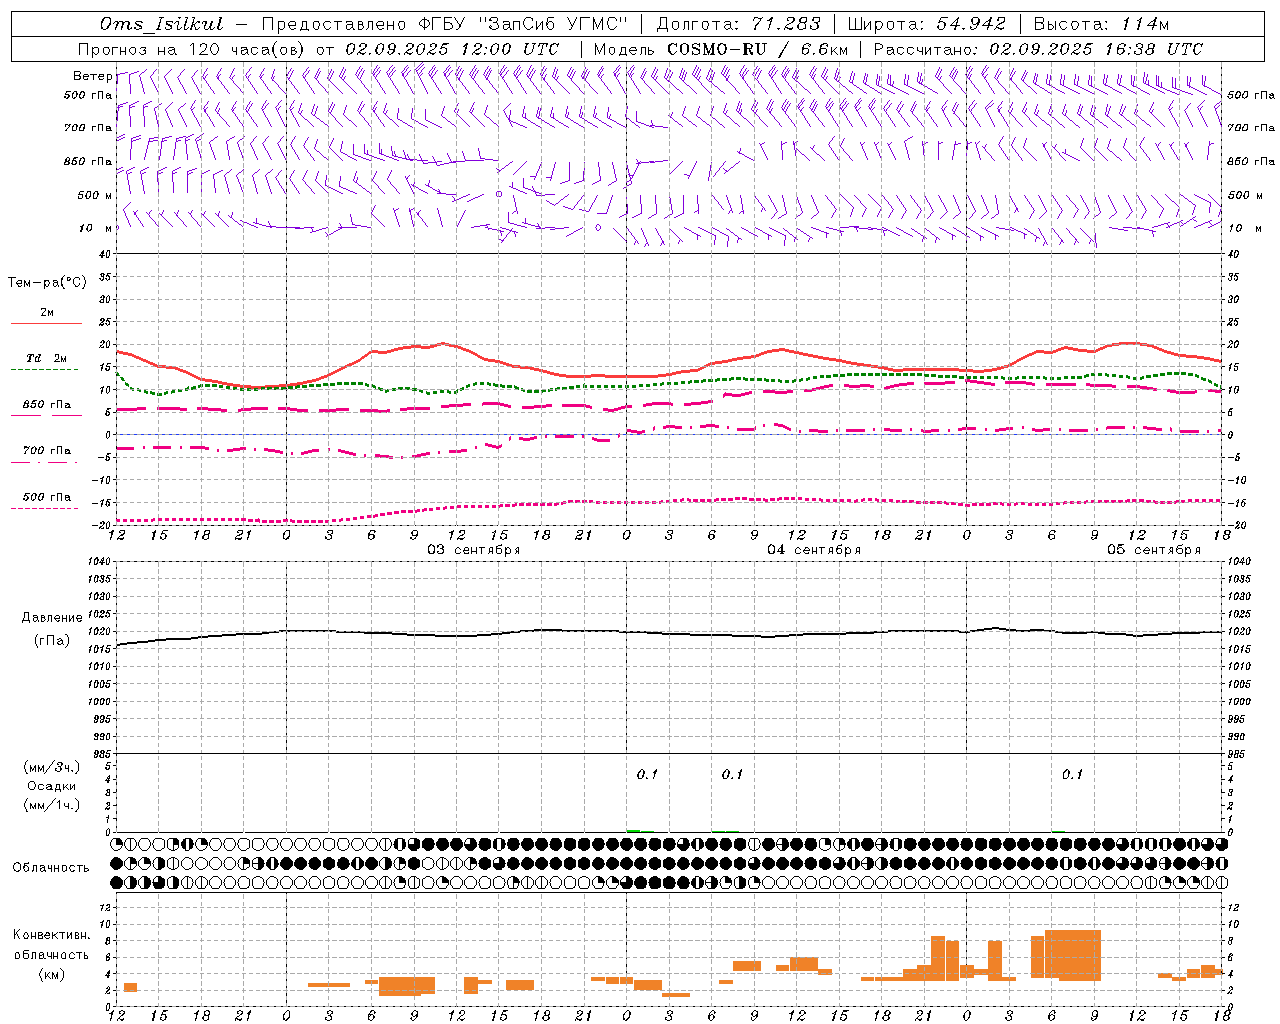This screenshot has height=1024, width=1280.
Task: Click the (мм/1ч.) precipitation unit label
Action: [x=52, y=805]
